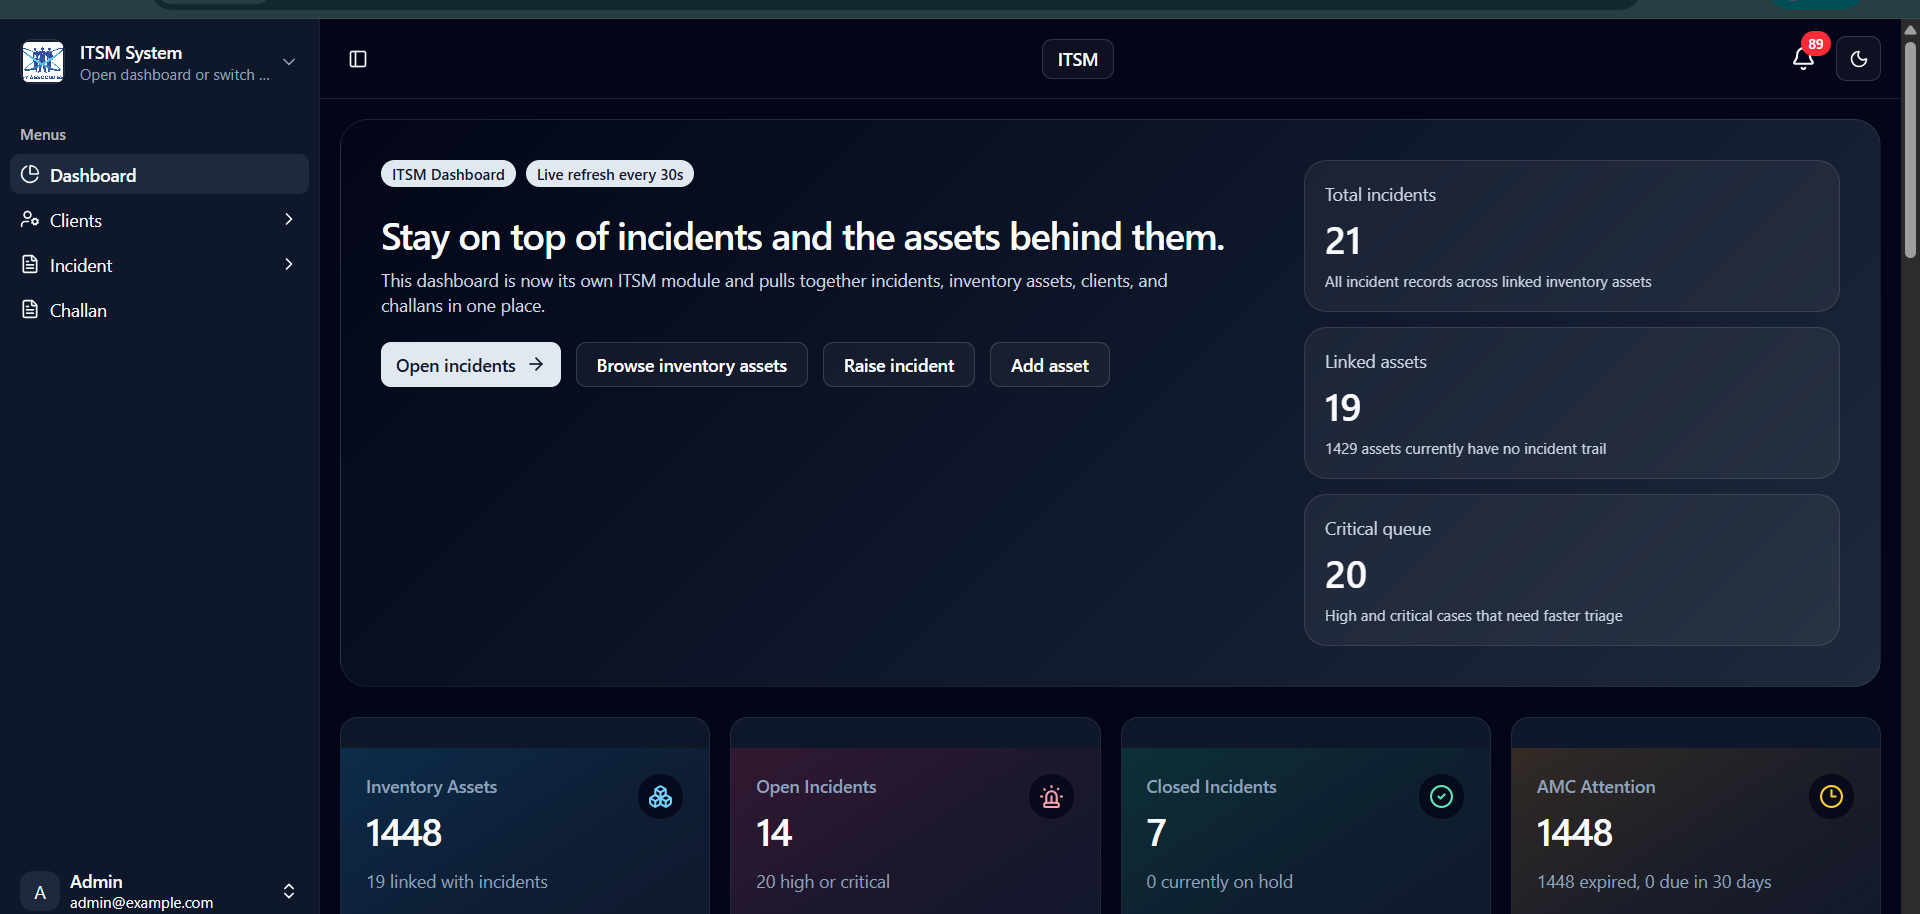Click Browse inventory assets button
This screenshot has width=1920, height=914.
point(691,365)
